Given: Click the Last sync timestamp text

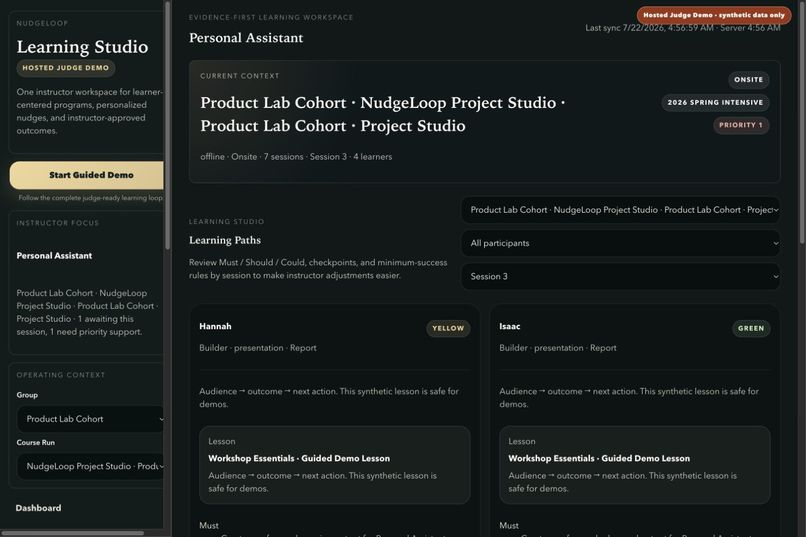Looking at the screenshot, I should tap(683, 28).
